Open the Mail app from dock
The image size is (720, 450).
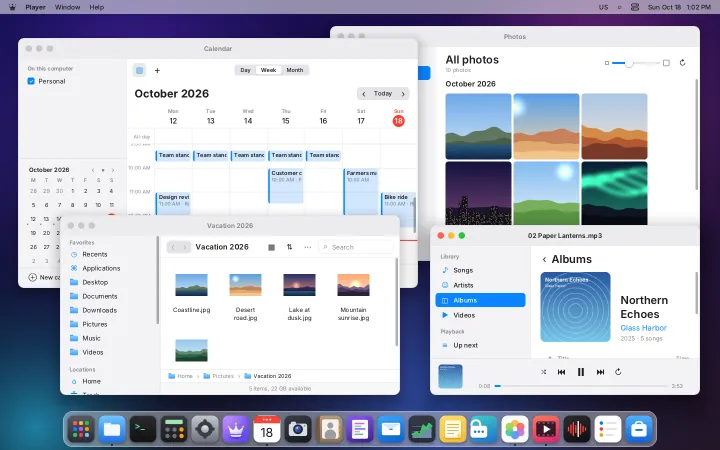(x=391, y=429)
